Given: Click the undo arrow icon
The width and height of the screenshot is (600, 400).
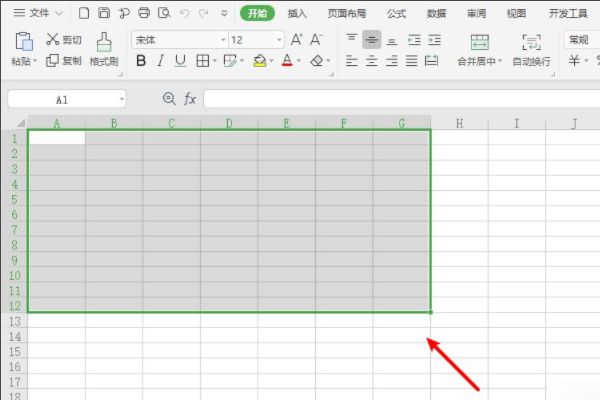Looking at the screenshot, I should coord(184,13).
